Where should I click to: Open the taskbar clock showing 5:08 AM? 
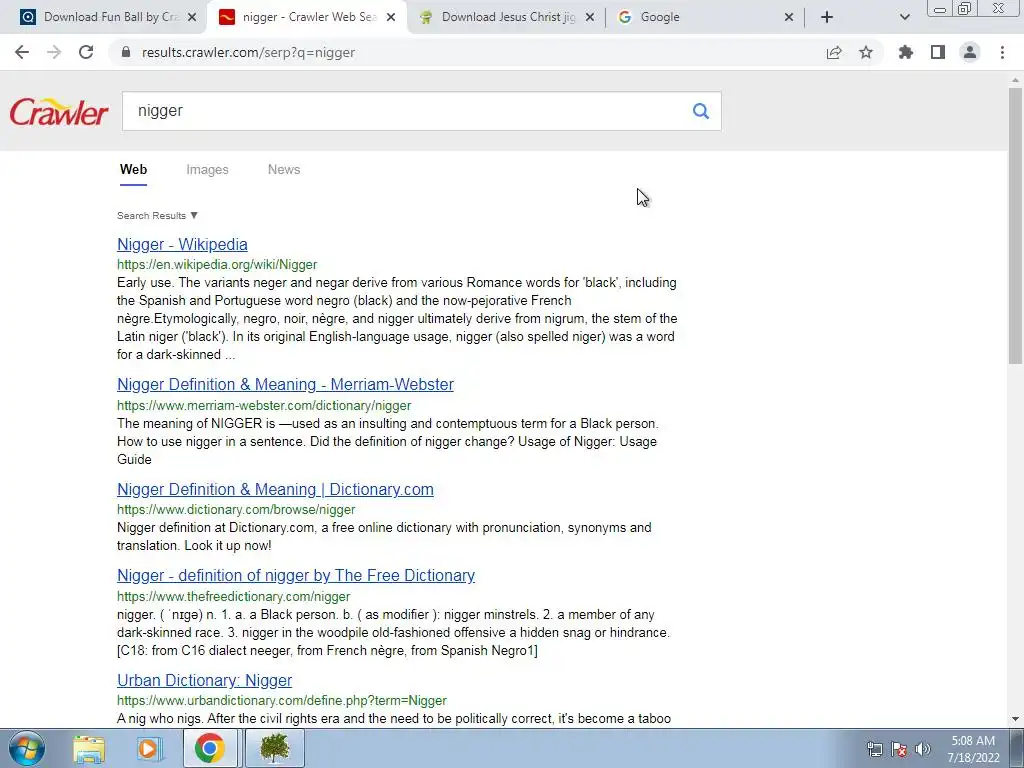973,749
